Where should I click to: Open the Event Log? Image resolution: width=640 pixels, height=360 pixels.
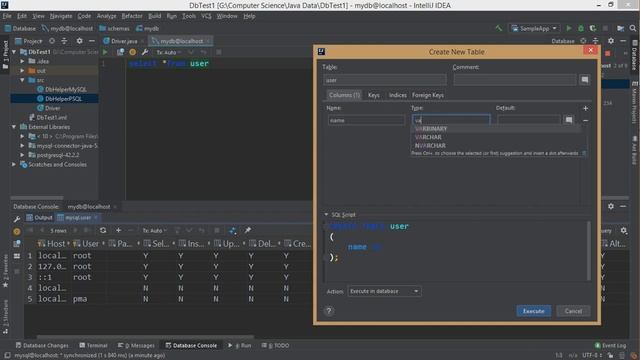610,345
